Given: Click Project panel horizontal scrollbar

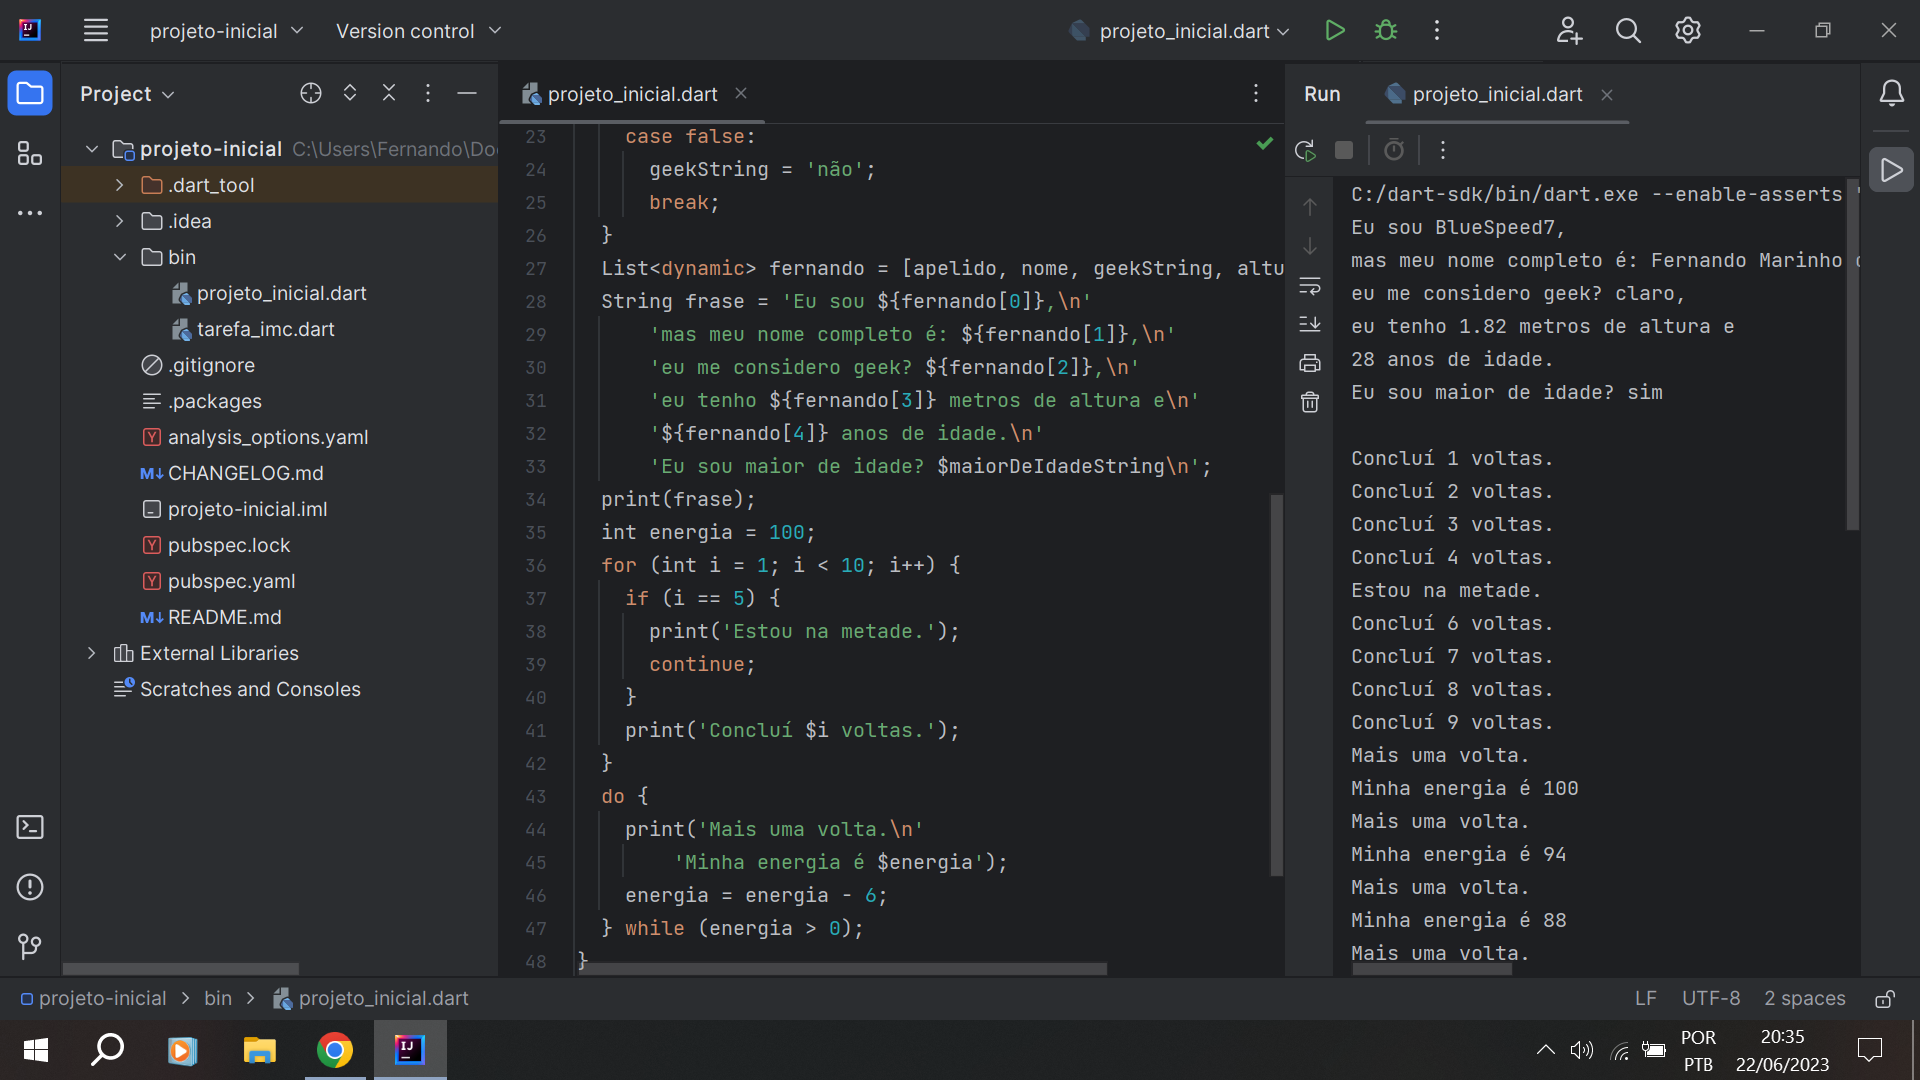Looking at the screenshot, I should pos(180,968).
